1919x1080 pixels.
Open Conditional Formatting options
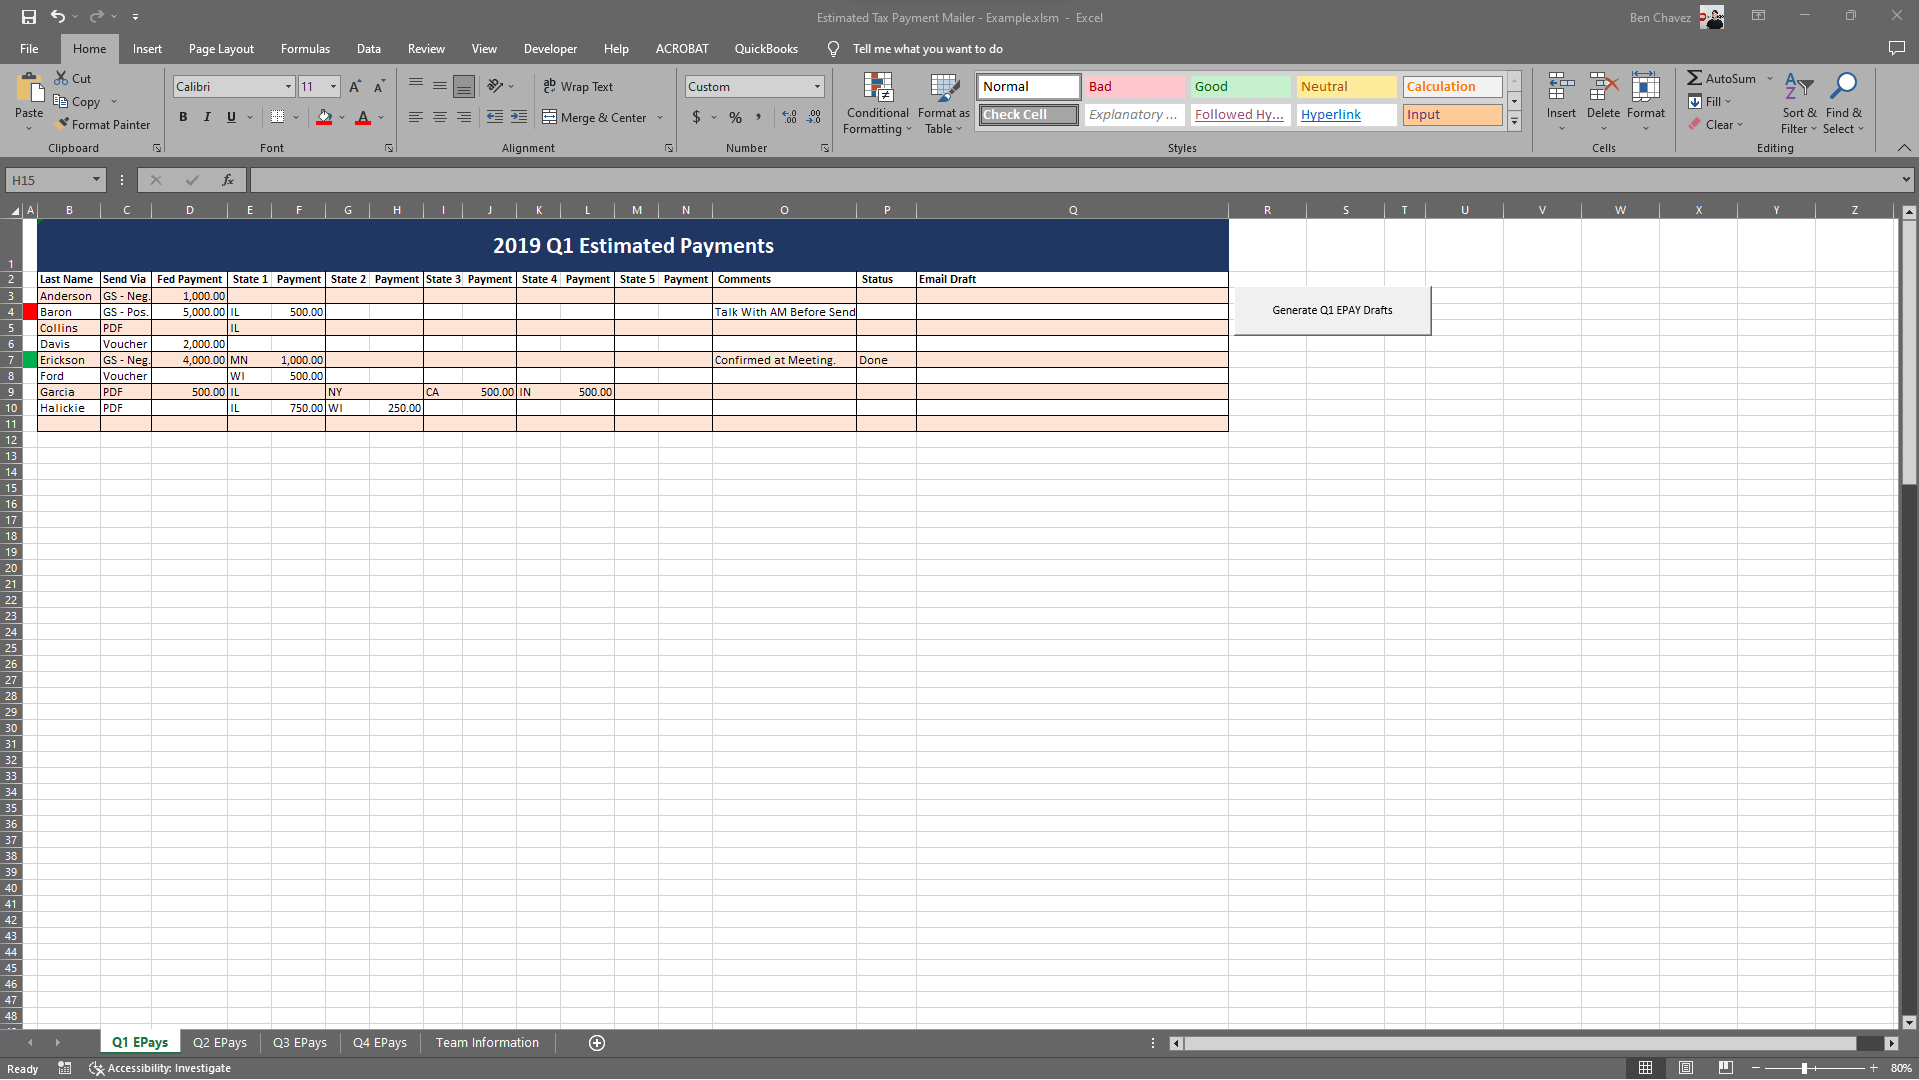point(877,104)
